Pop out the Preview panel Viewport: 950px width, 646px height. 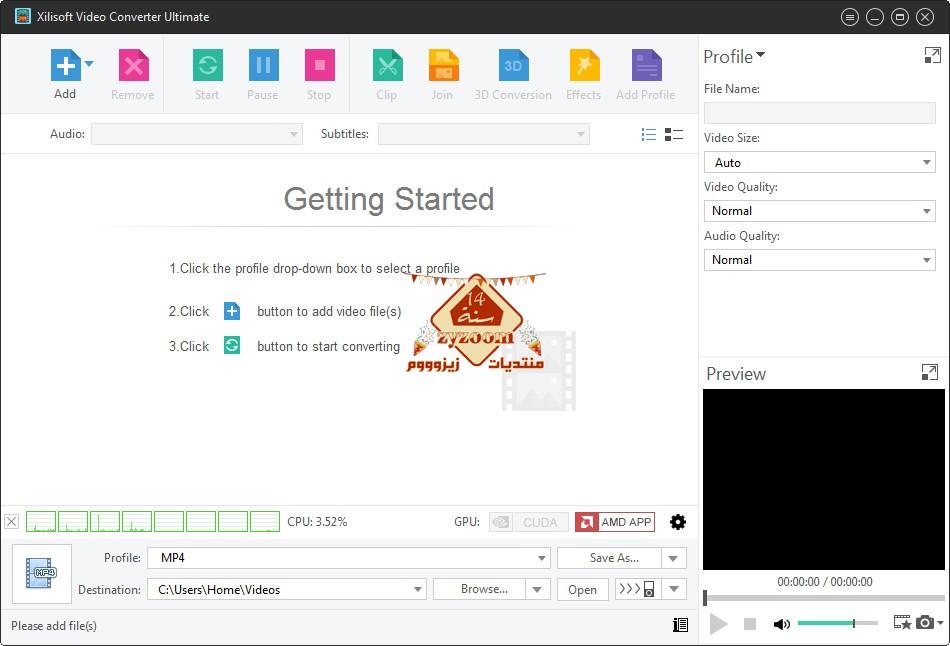click(929, 372)
